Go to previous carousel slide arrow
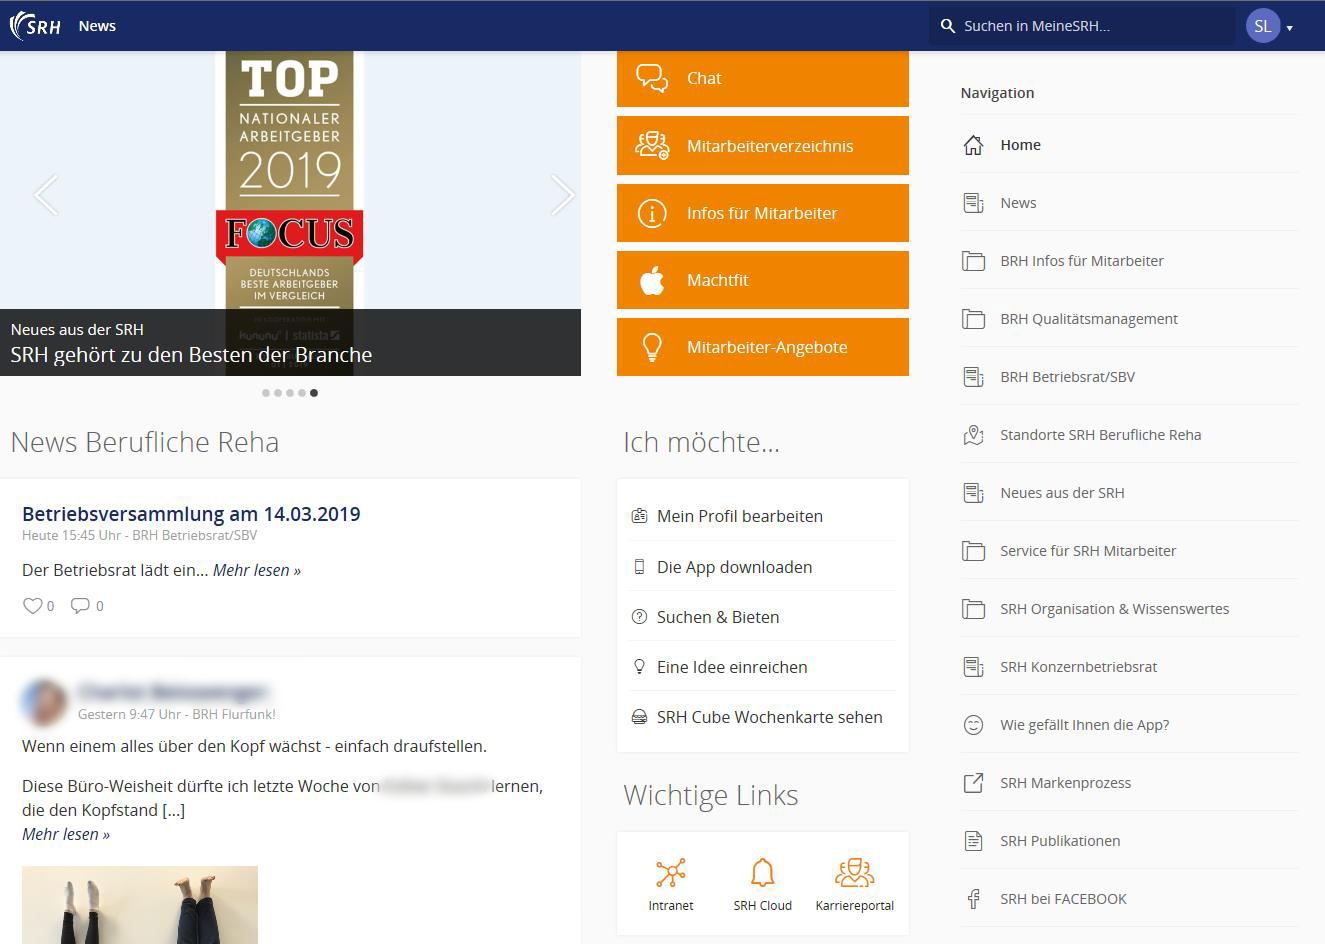Screen dimensions: 1325x944 click(46, 194)
